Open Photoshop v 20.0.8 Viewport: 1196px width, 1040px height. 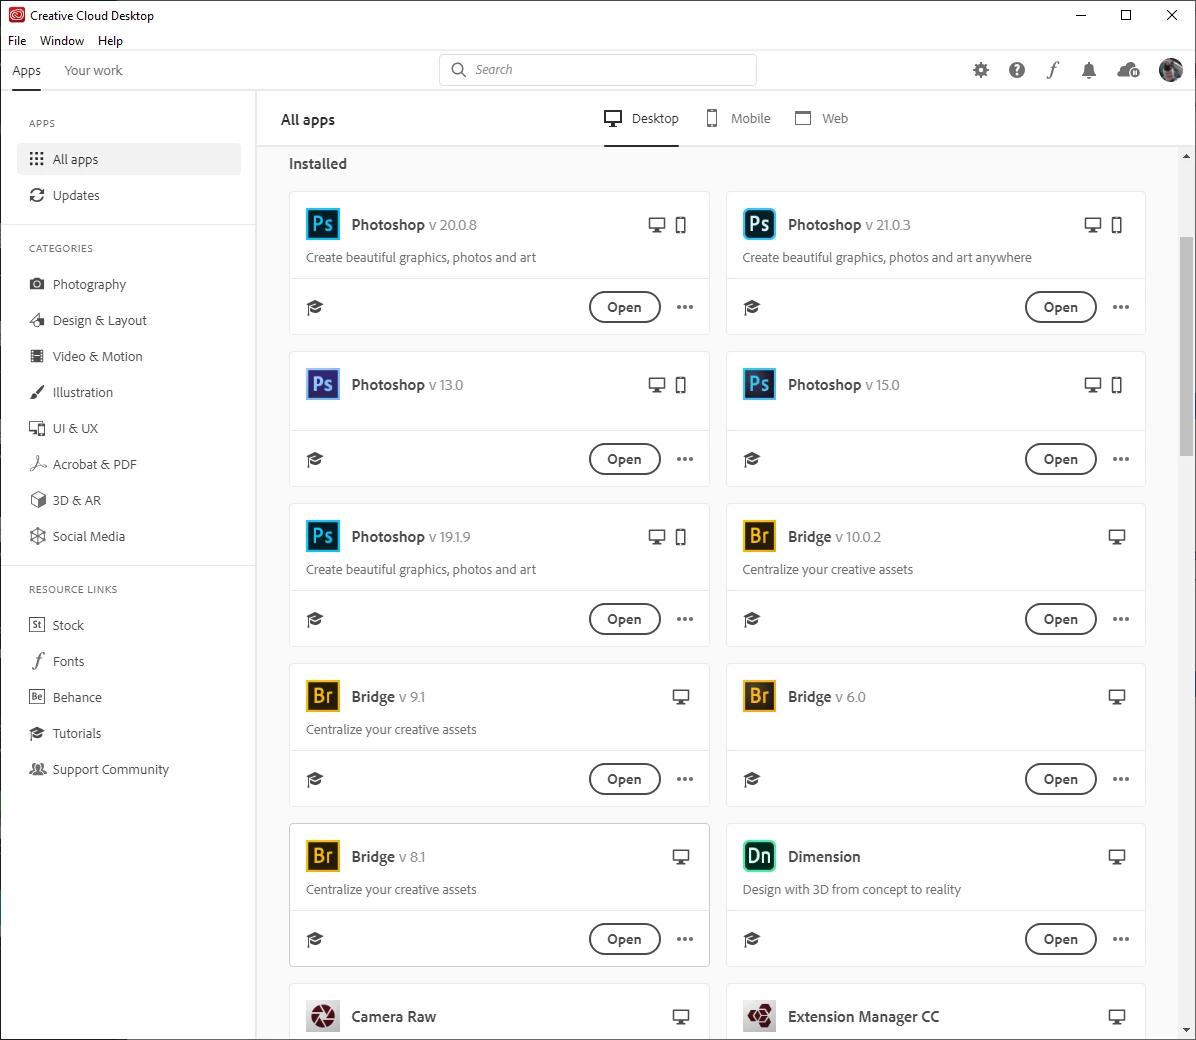pyautogui.click(x=625, y=307)
